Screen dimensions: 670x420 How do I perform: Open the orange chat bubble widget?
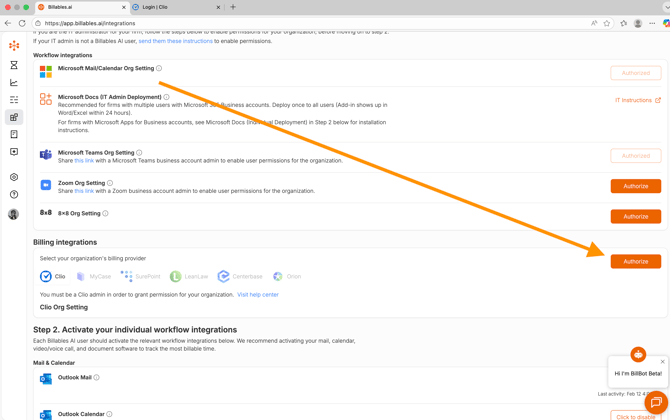click(655, 403)
